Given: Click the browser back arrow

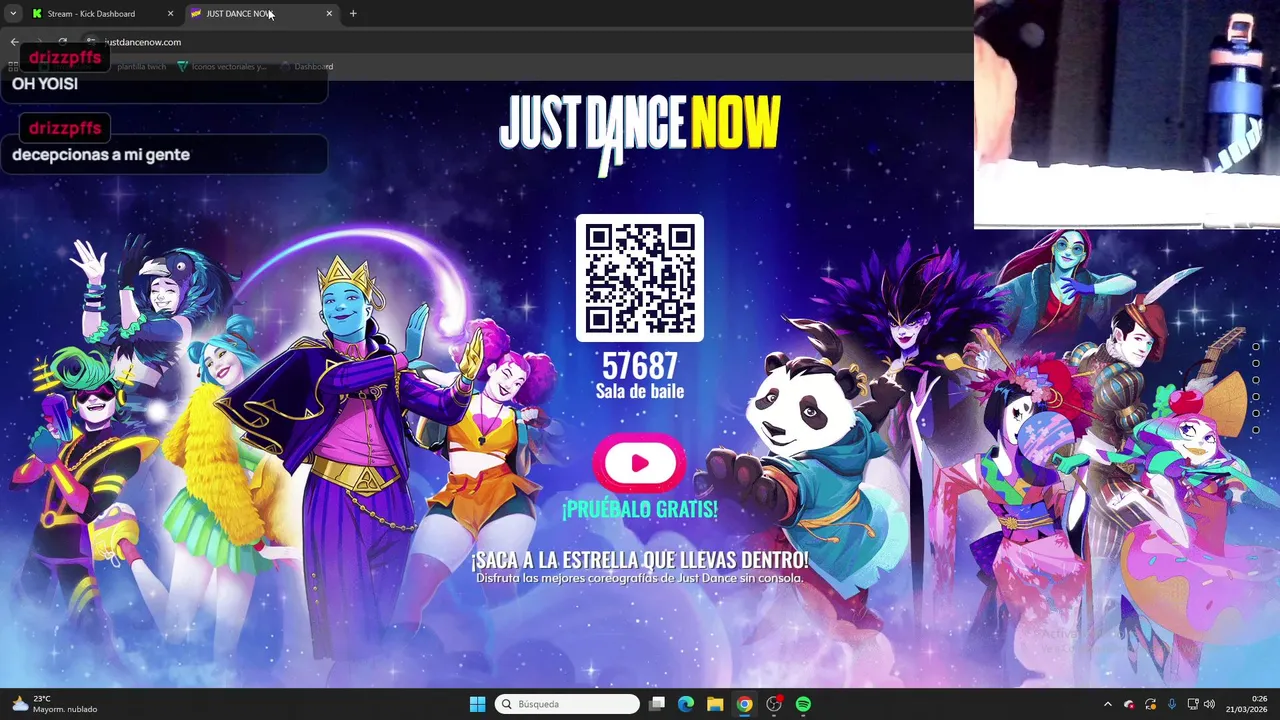Looking at the screenshot, I should tap(14, 42).
